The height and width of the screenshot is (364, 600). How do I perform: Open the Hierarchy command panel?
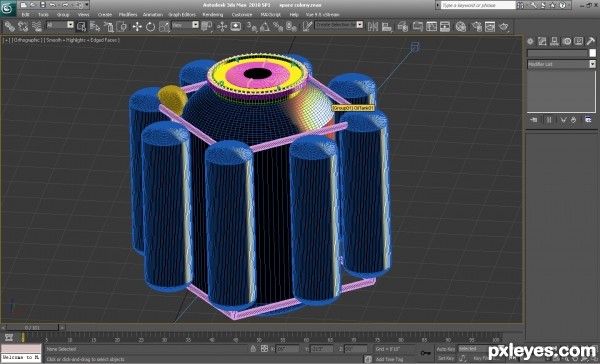[554, 41]
